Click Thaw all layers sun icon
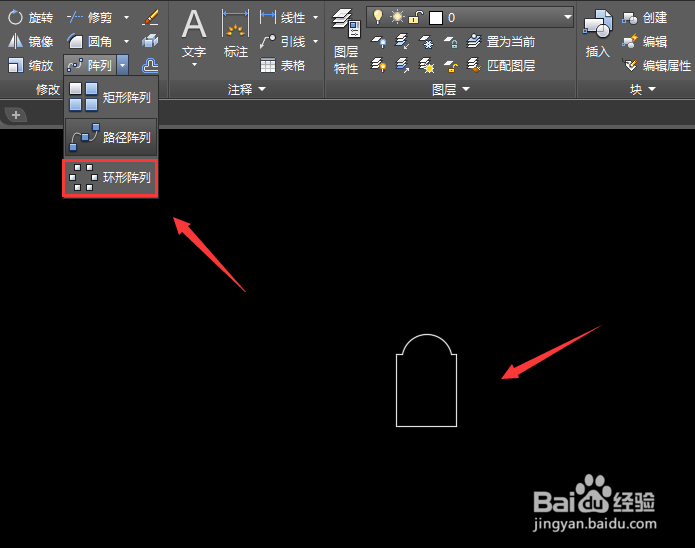The image size is (695, 548). (x=426, y=66)
